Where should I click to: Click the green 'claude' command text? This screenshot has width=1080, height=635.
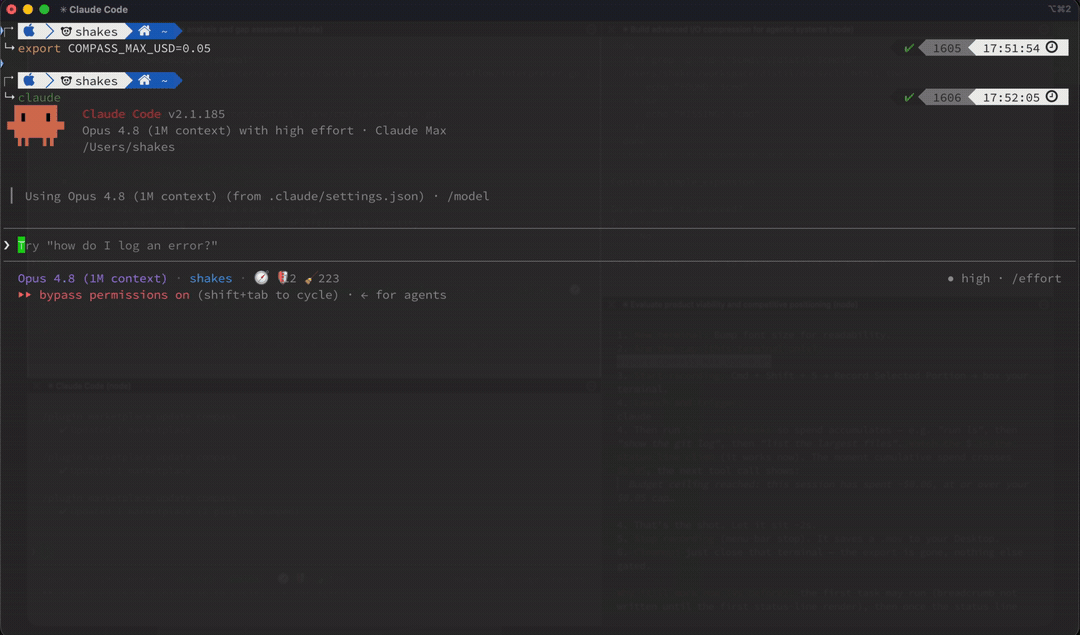[x=39, y=97]
